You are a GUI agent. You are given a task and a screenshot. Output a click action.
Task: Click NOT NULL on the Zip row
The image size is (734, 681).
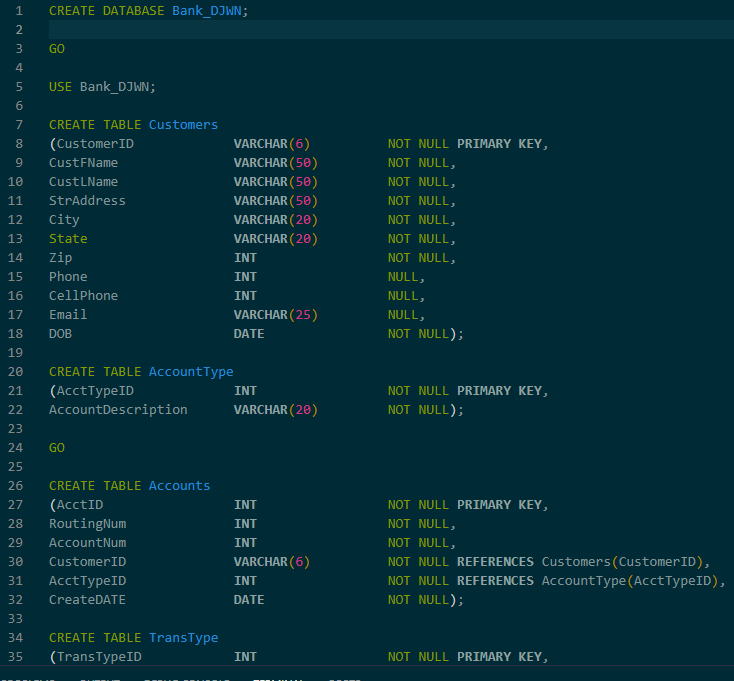418,258
